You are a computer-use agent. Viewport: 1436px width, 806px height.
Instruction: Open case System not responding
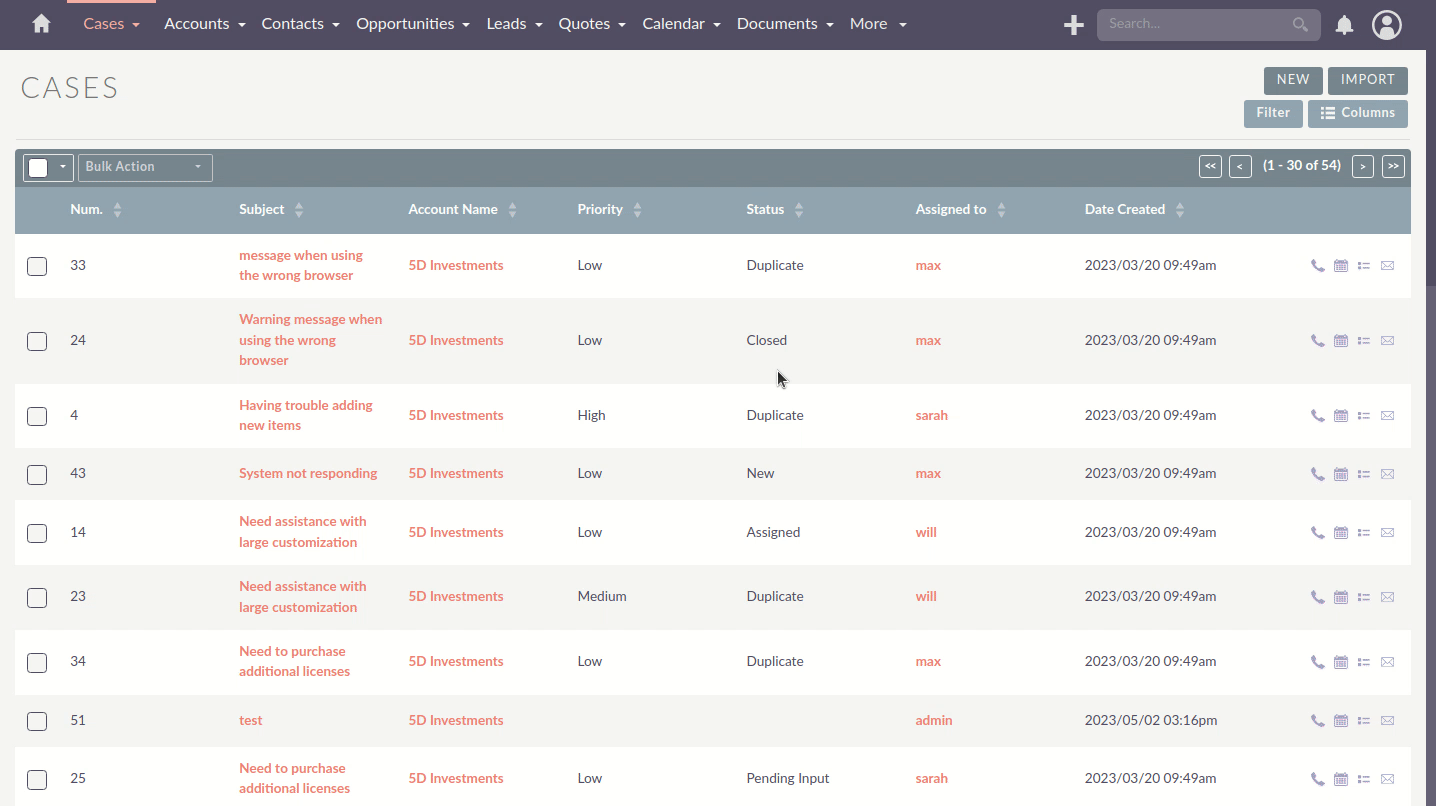308,473
